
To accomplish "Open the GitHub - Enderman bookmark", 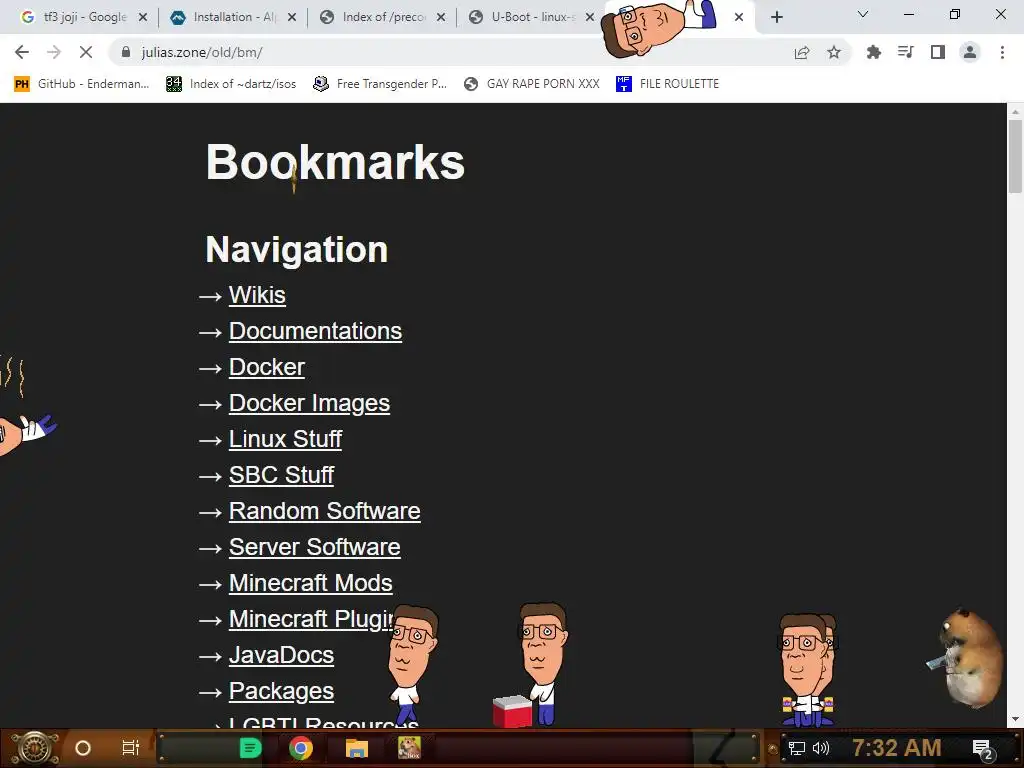I will pos(82,84).
